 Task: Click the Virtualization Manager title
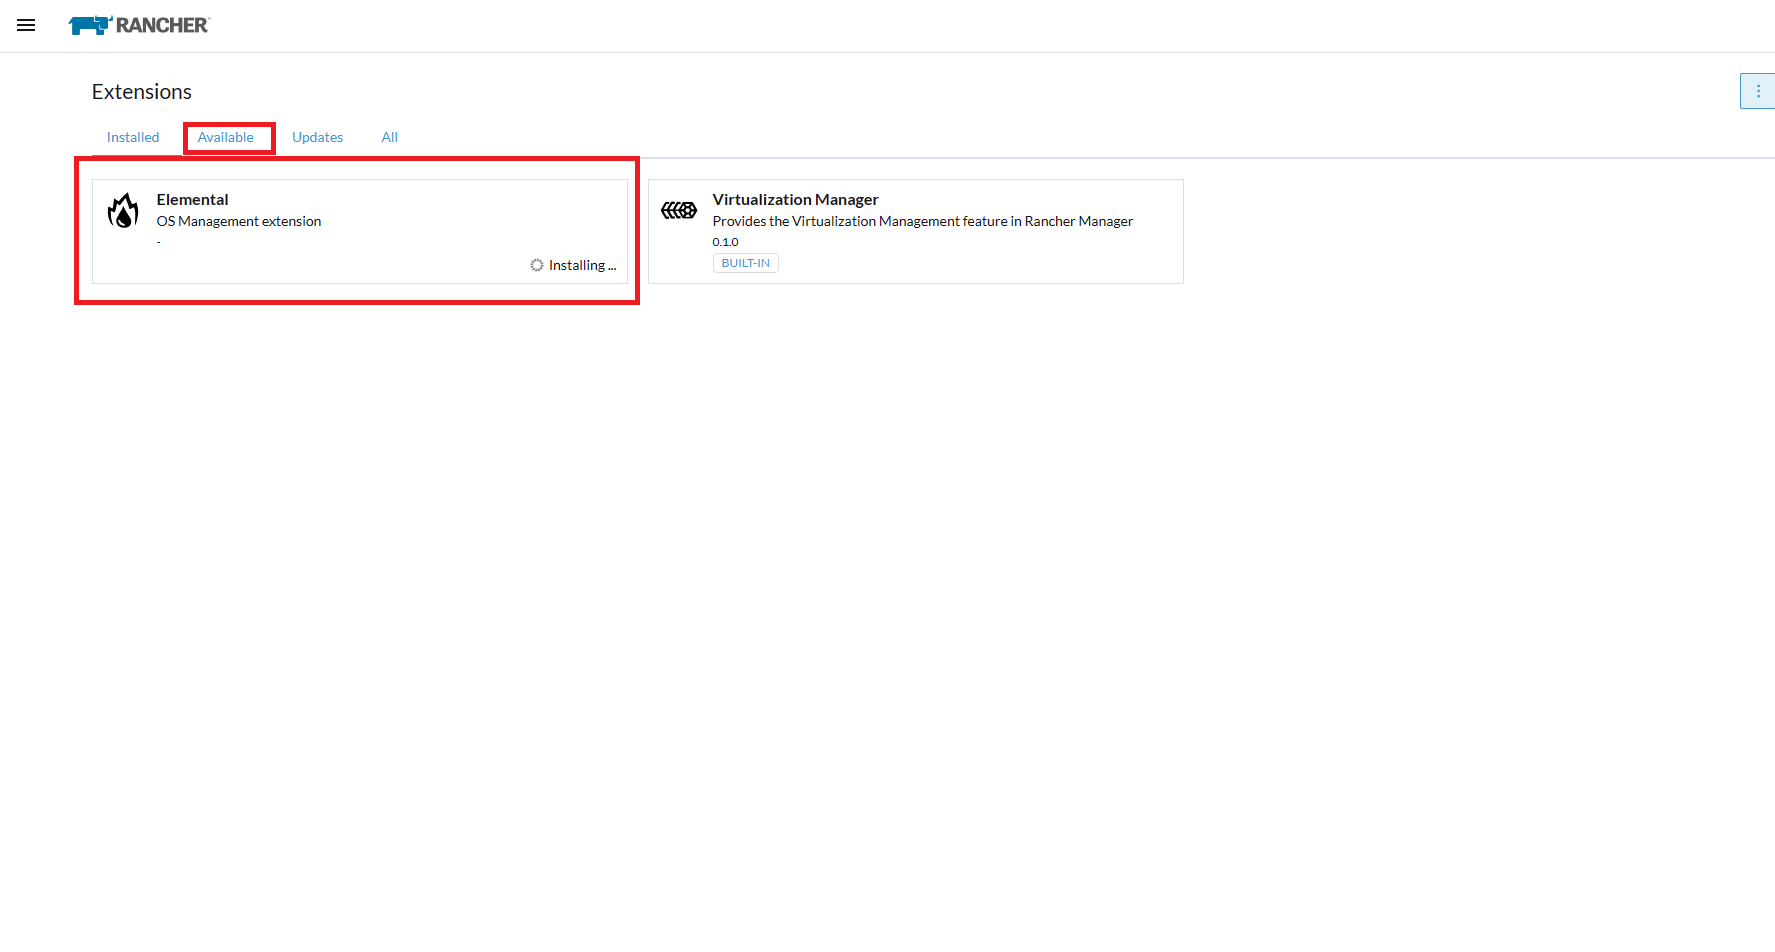click(x=796, y=199)
